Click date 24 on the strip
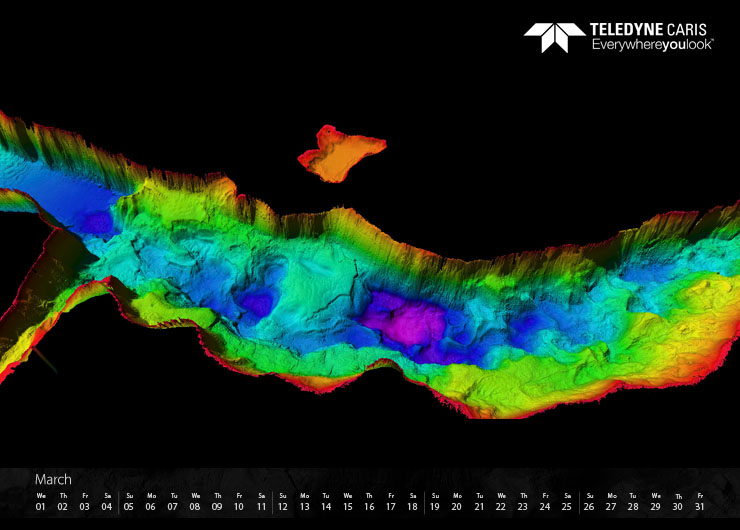This screenshot has width=740, height=530. [x=545, y=506]
